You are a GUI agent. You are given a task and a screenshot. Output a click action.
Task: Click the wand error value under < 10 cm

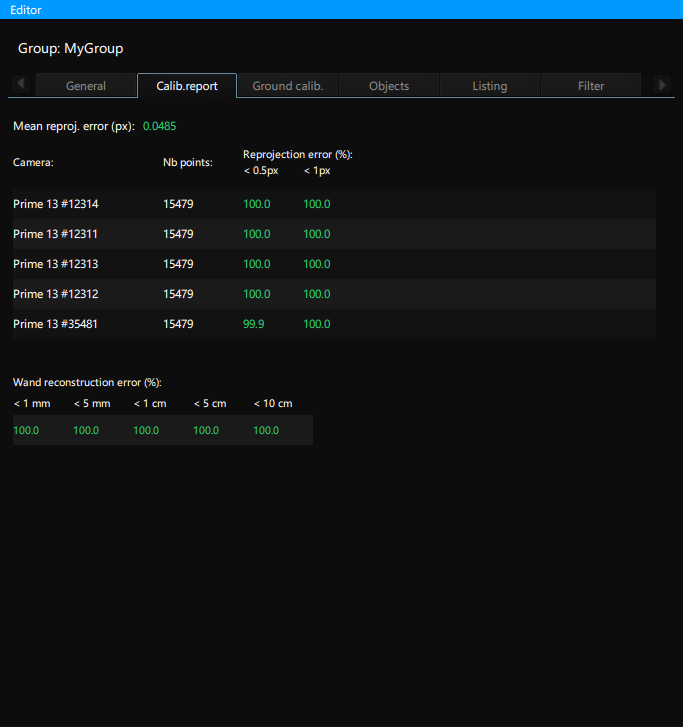click(x=266, y=430)
